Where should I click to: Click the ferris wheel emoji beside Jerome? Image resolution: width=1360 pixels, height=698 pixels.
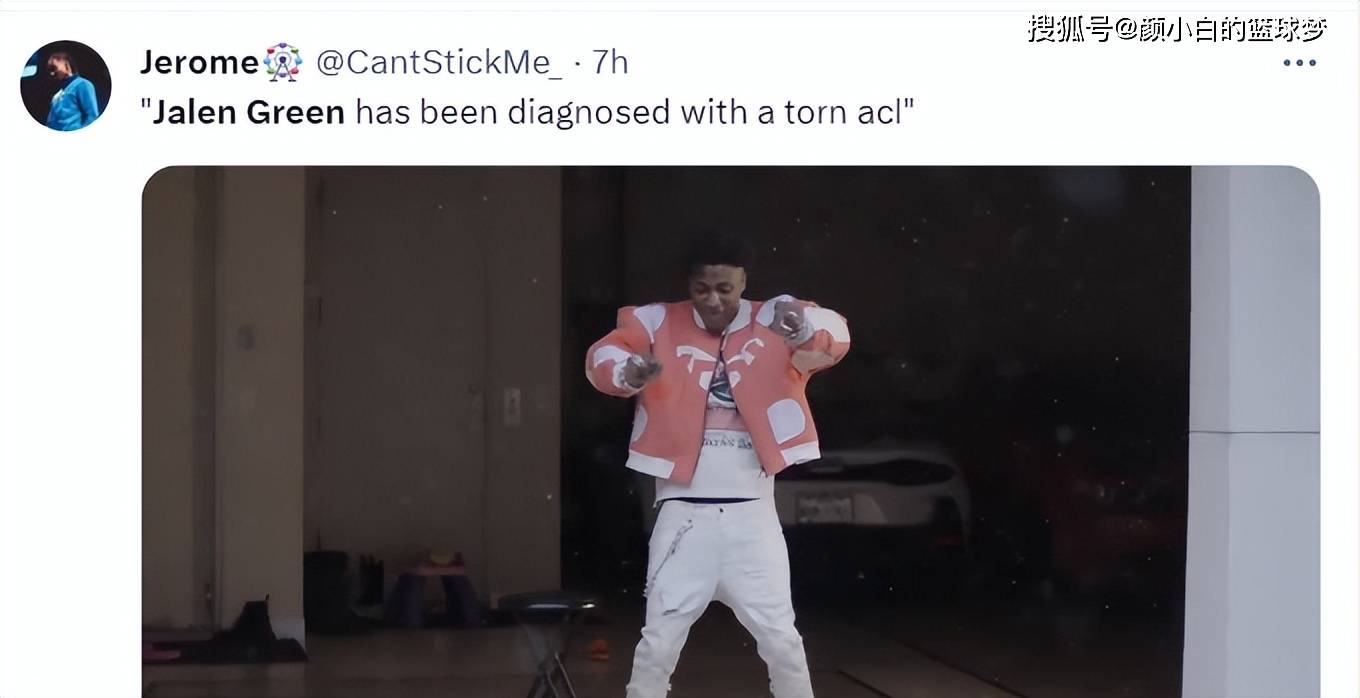point(283,62)
